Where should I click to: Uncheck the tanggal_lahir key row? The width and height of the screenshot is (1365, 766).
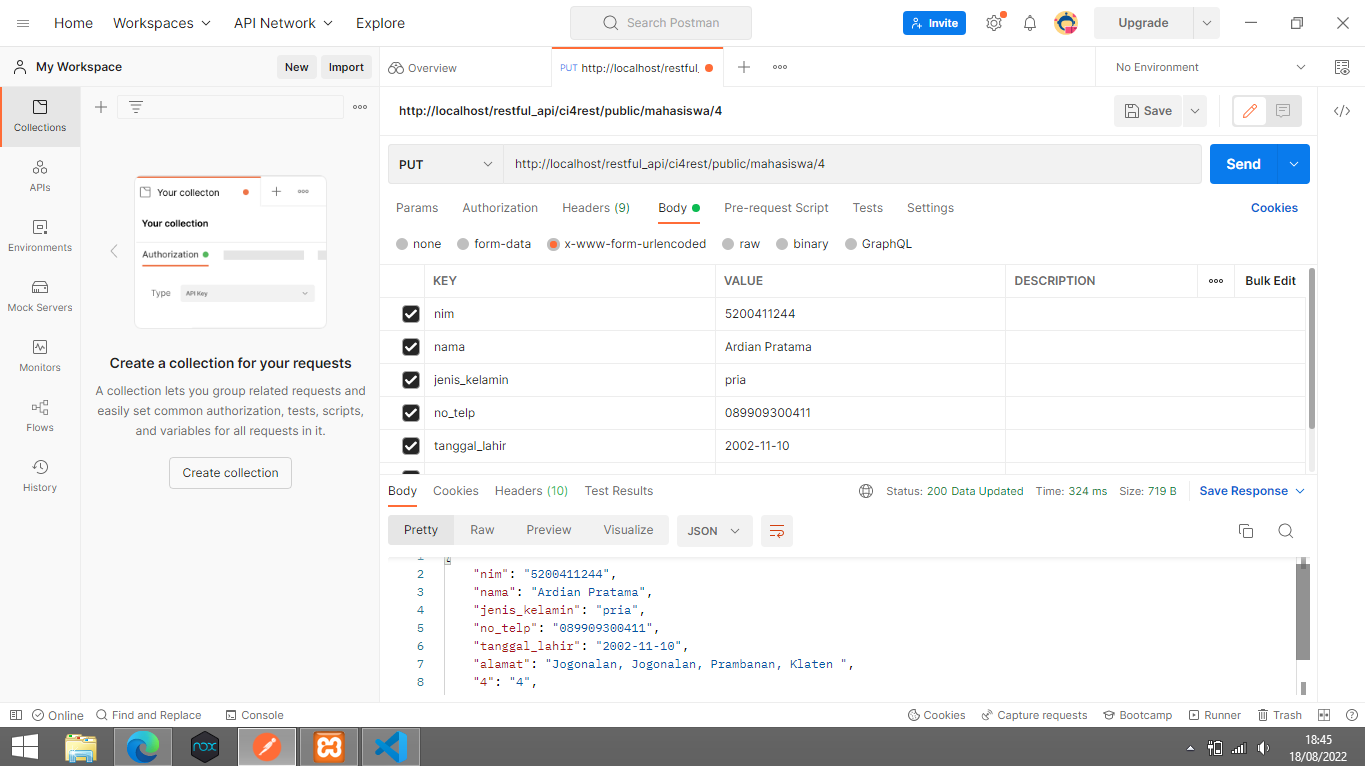click(410, 446)
